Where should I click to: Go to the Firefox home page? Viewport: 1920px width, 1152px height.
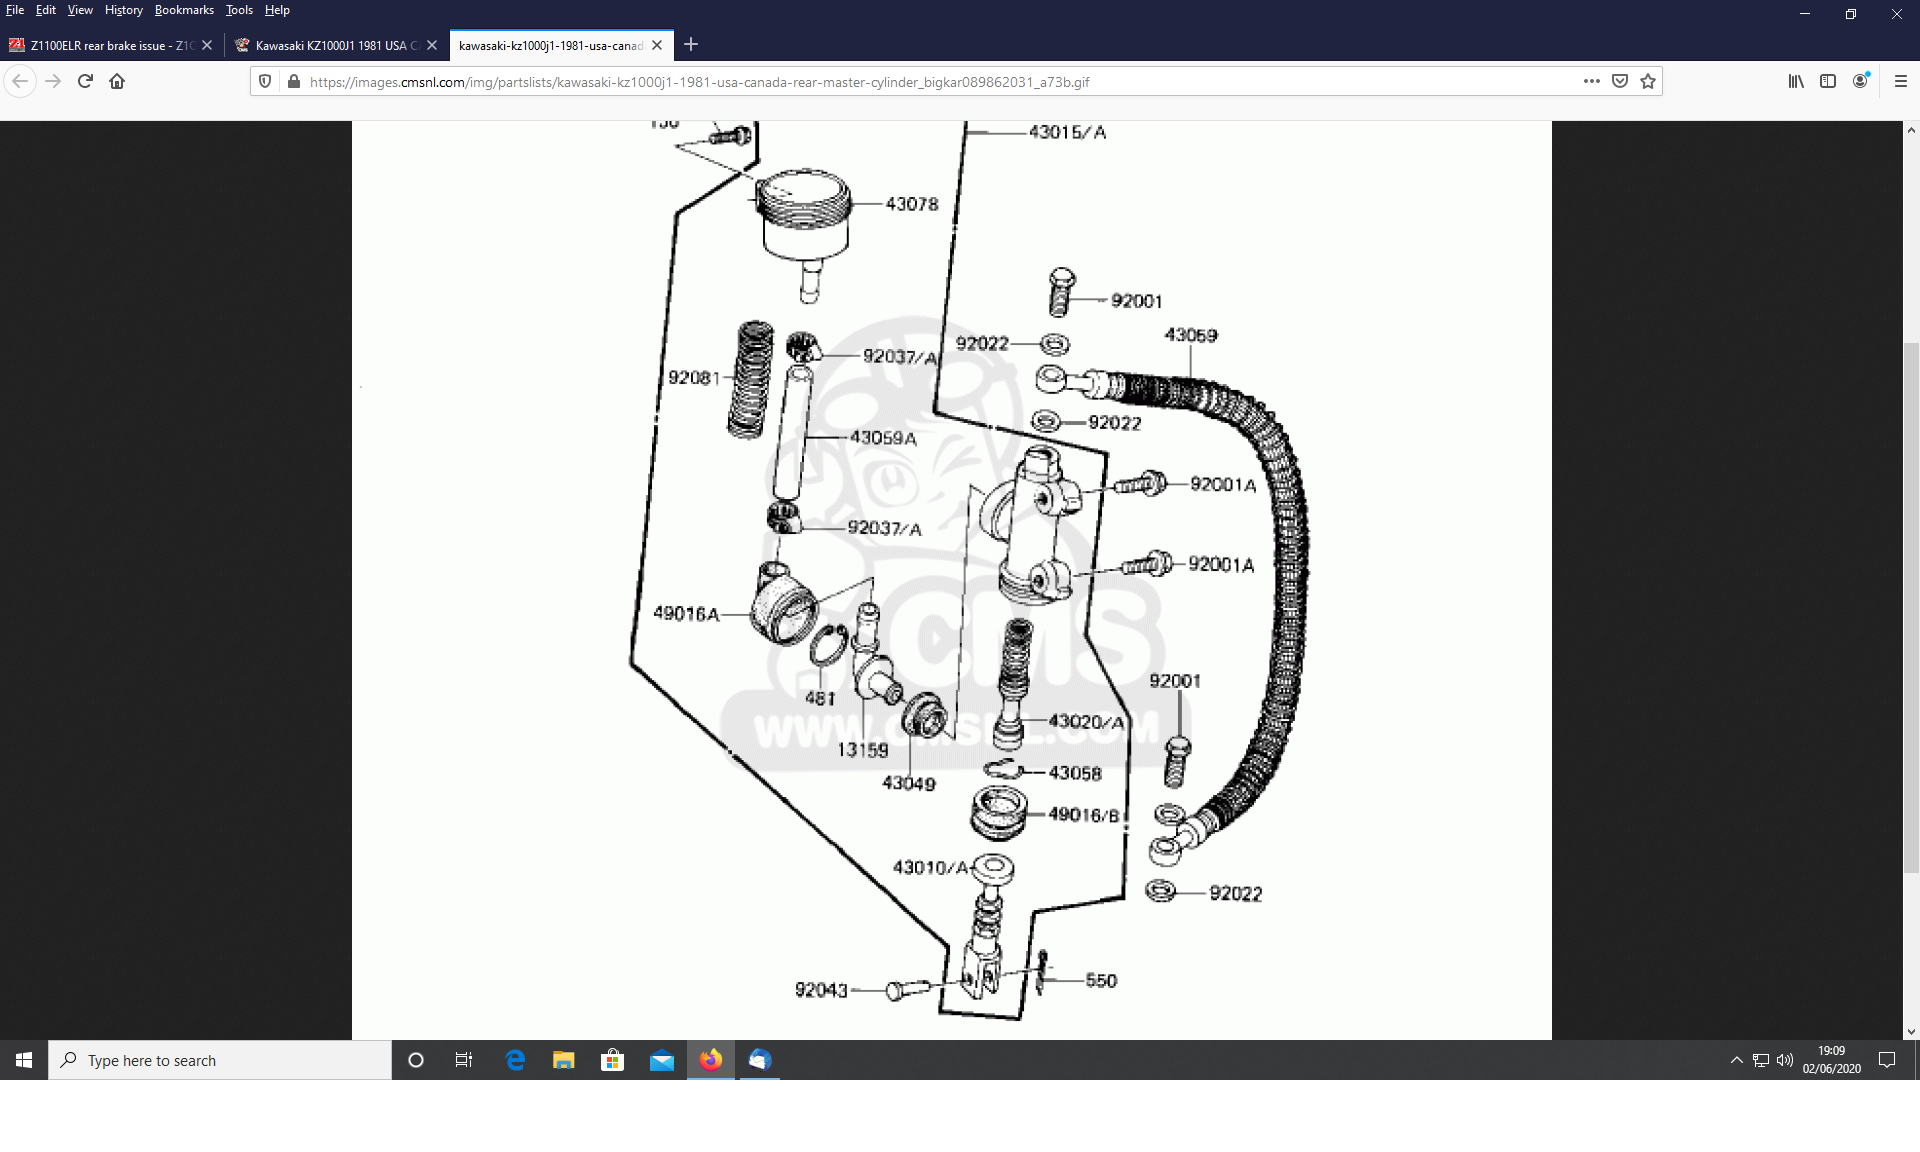(x=117, y=81)
